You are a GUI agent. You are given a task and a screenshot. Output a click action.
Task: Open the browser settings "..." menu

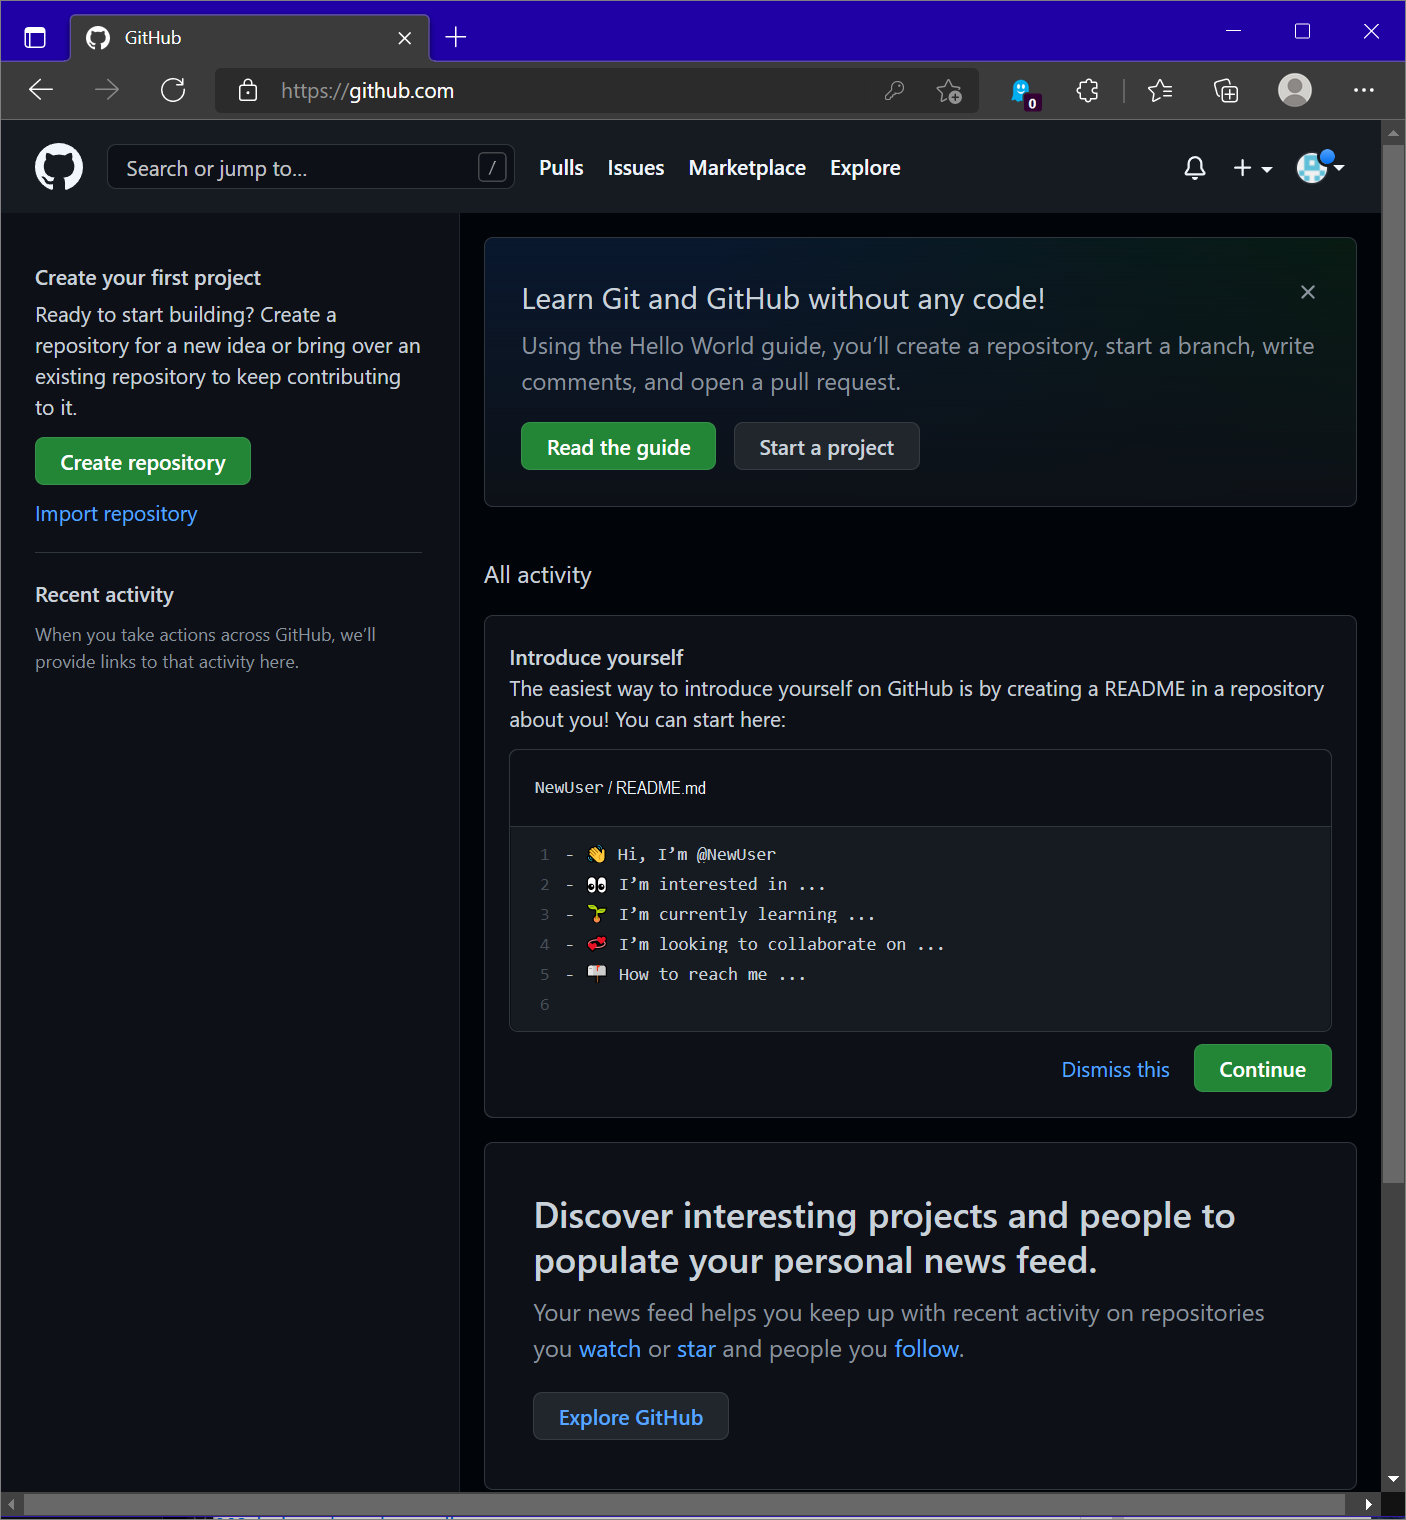tap(1364, 90)
